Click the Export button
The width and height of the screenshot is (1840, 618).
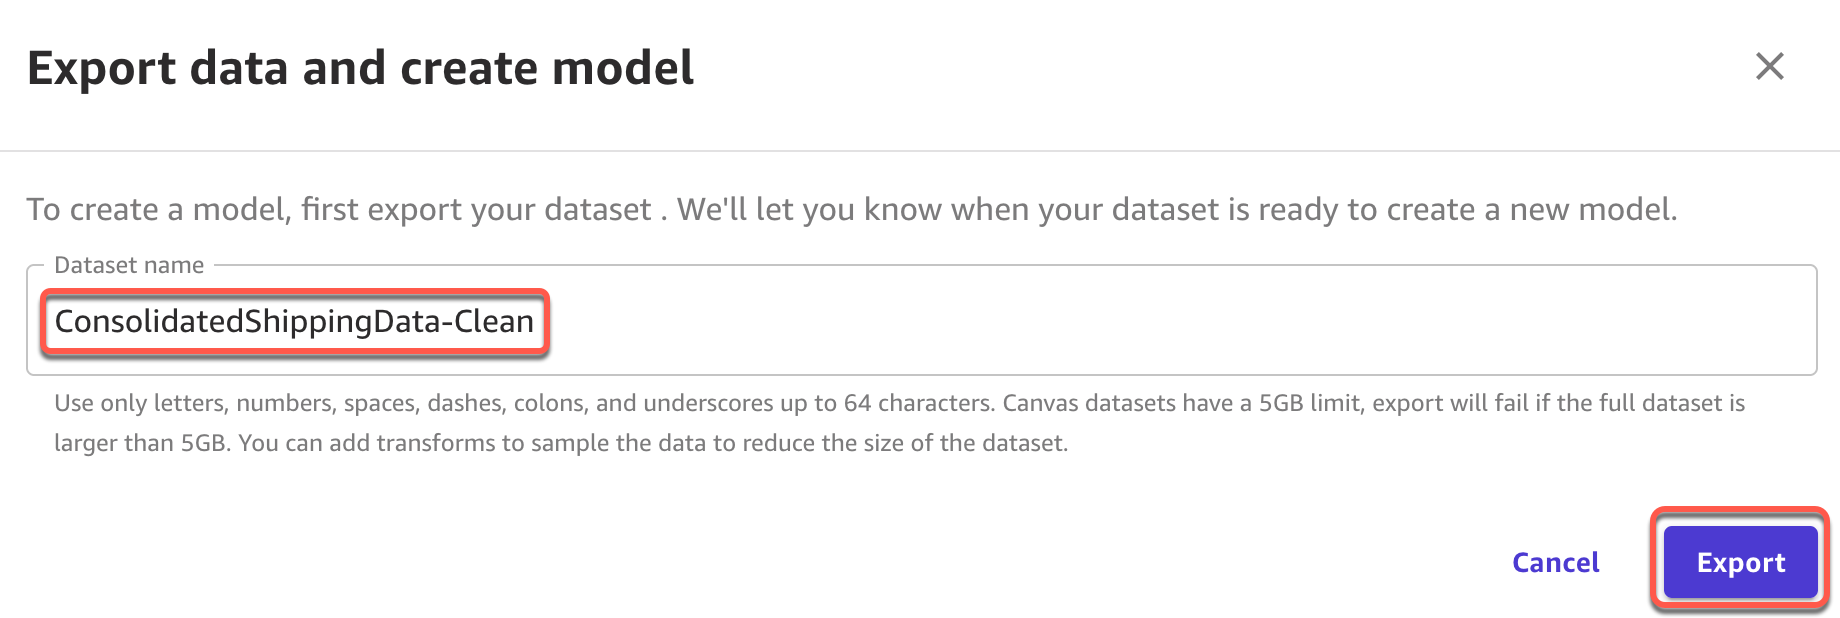pyautogui.click(x=1740, y=563)
